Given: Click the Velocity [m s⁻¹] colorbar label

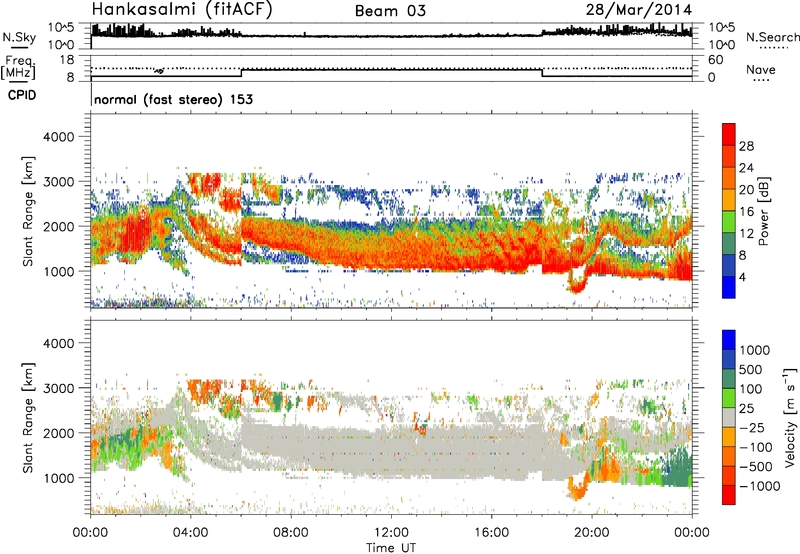Looking at the screenshot, I should (790, 417).
